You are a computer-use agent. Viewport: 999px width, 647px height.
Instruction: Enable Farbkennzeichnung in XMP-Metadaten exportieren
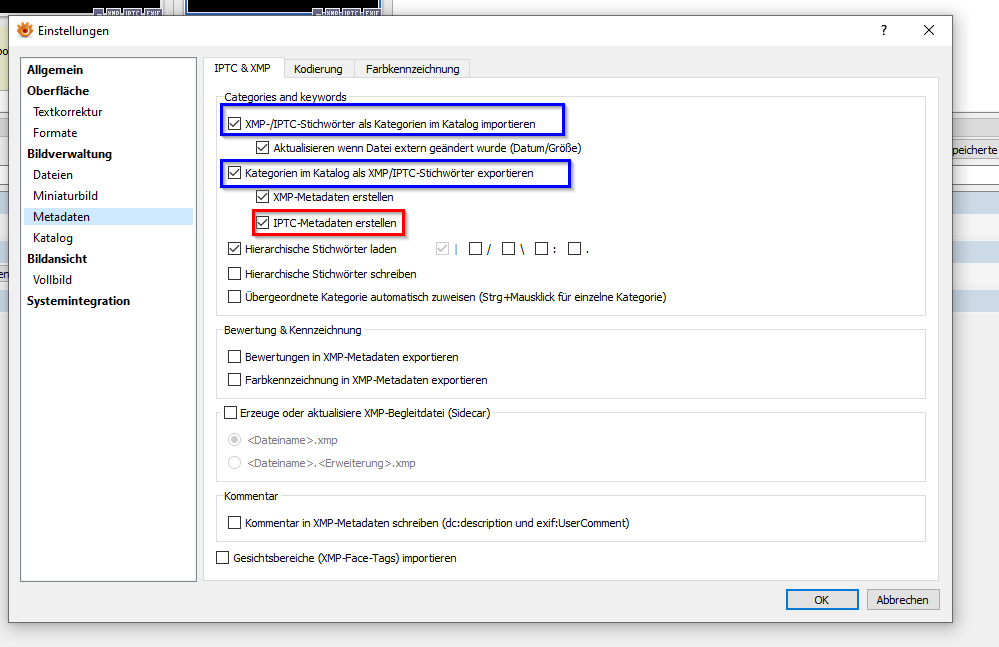(234, 380)
